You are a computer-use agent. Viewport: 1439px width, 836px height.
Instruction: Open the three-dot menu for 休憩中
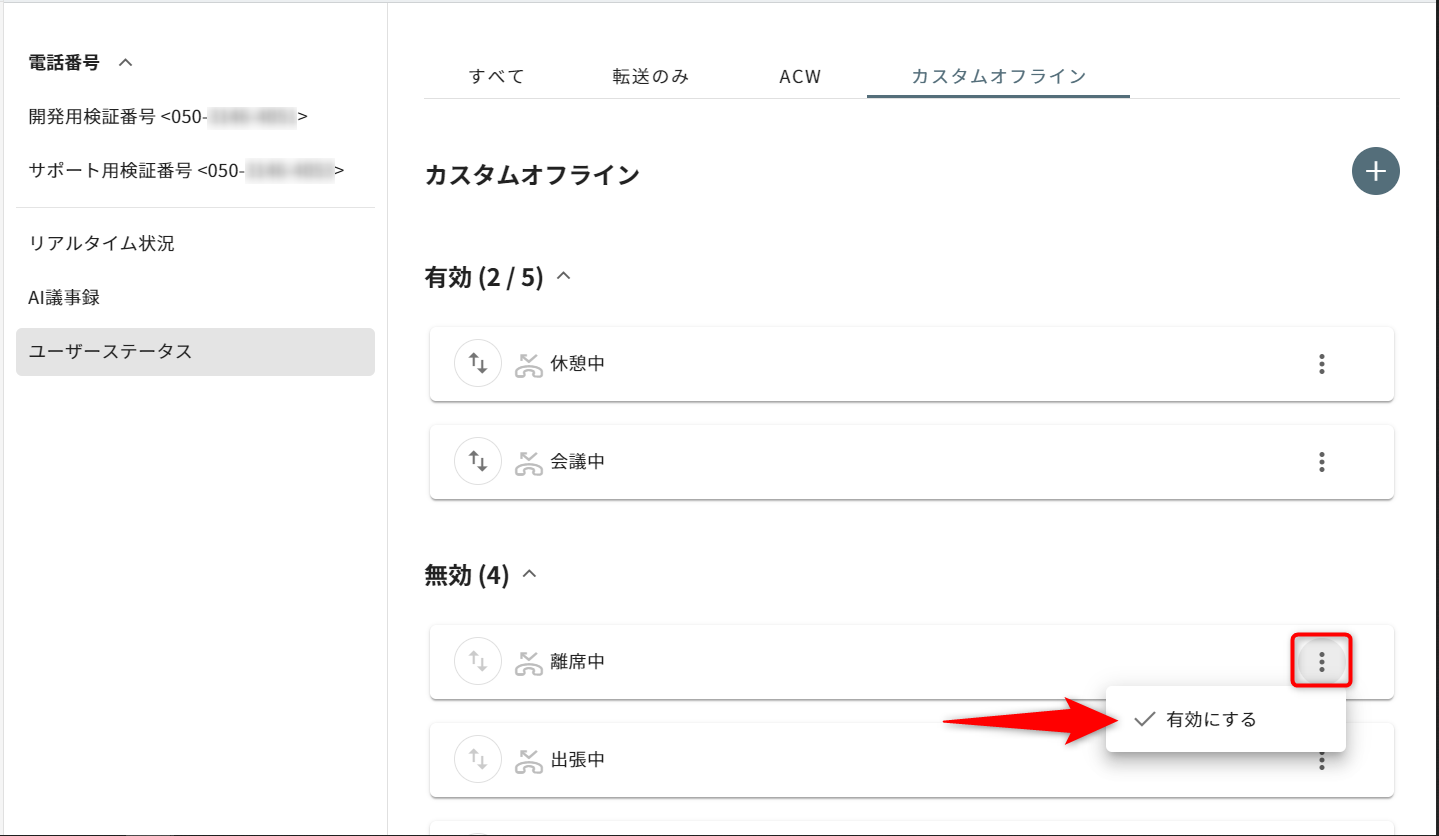(x=1321, y=364)
